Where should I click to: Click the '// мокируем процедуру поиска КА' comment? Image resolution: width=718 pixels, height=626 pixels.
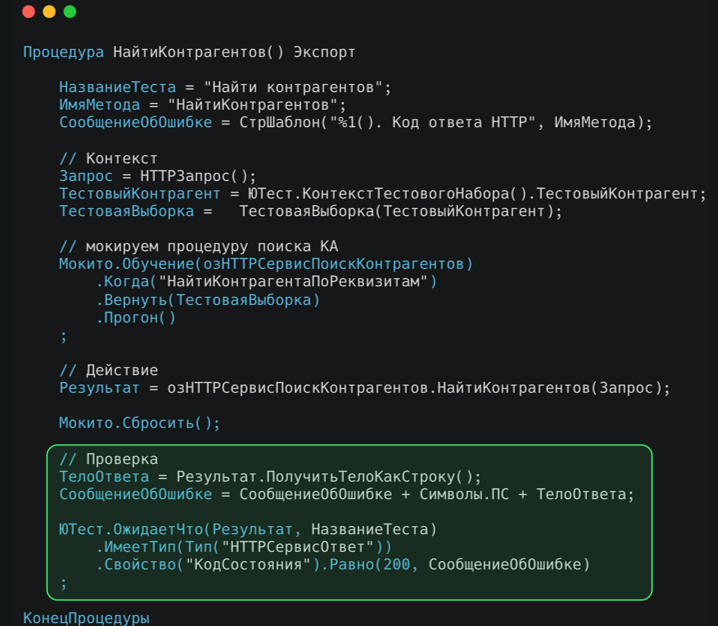click(x=198, y=246)
